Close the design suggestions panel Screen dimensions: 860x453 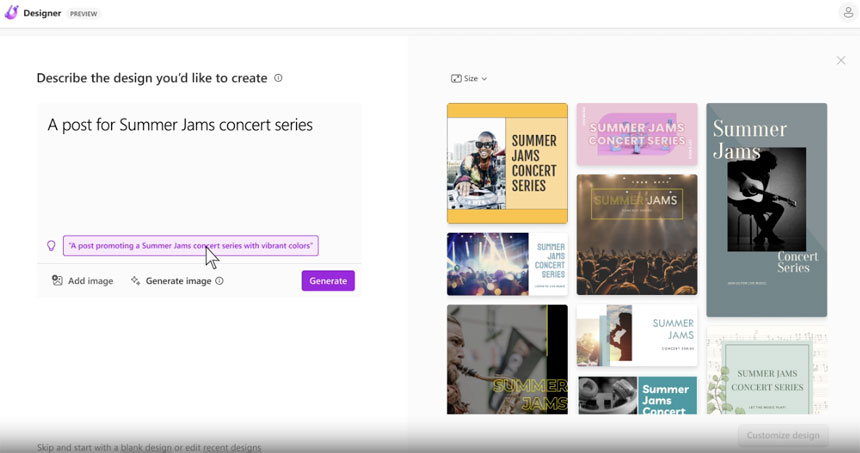[x=840, y=61]
